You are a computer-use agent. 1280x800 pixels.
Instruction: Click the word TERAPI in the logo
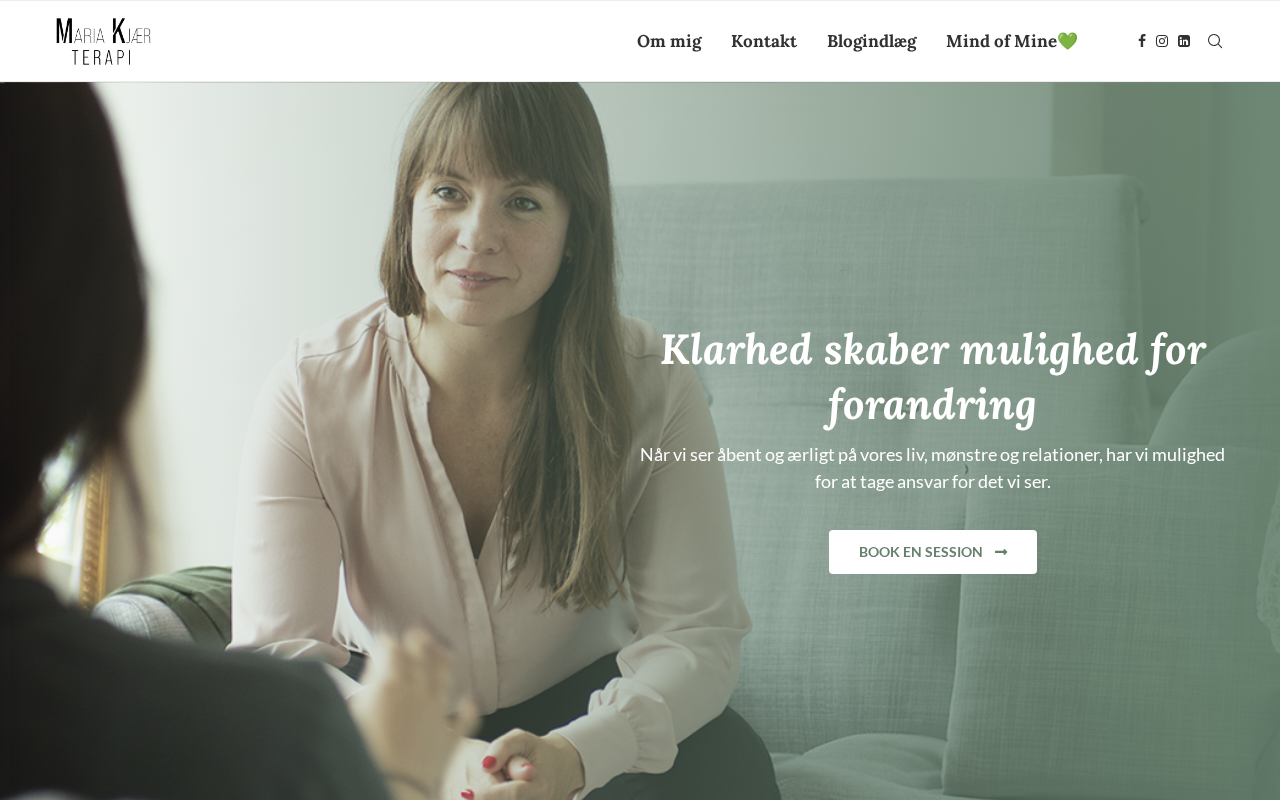coord(102,57)
